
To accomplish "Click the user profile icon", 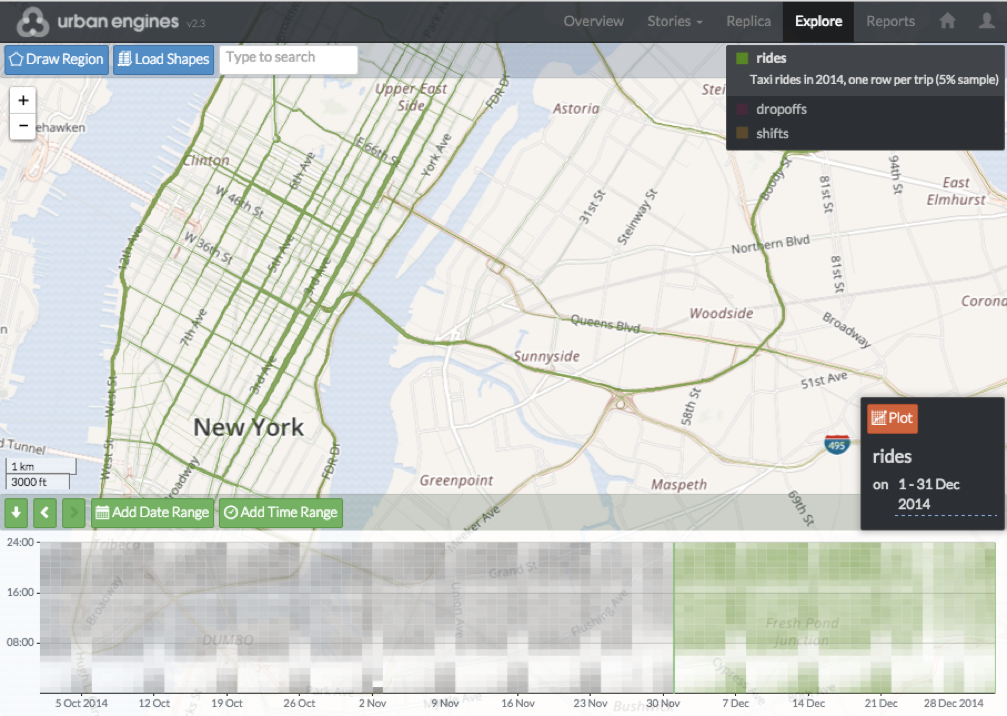I will [x=986, y=21].
